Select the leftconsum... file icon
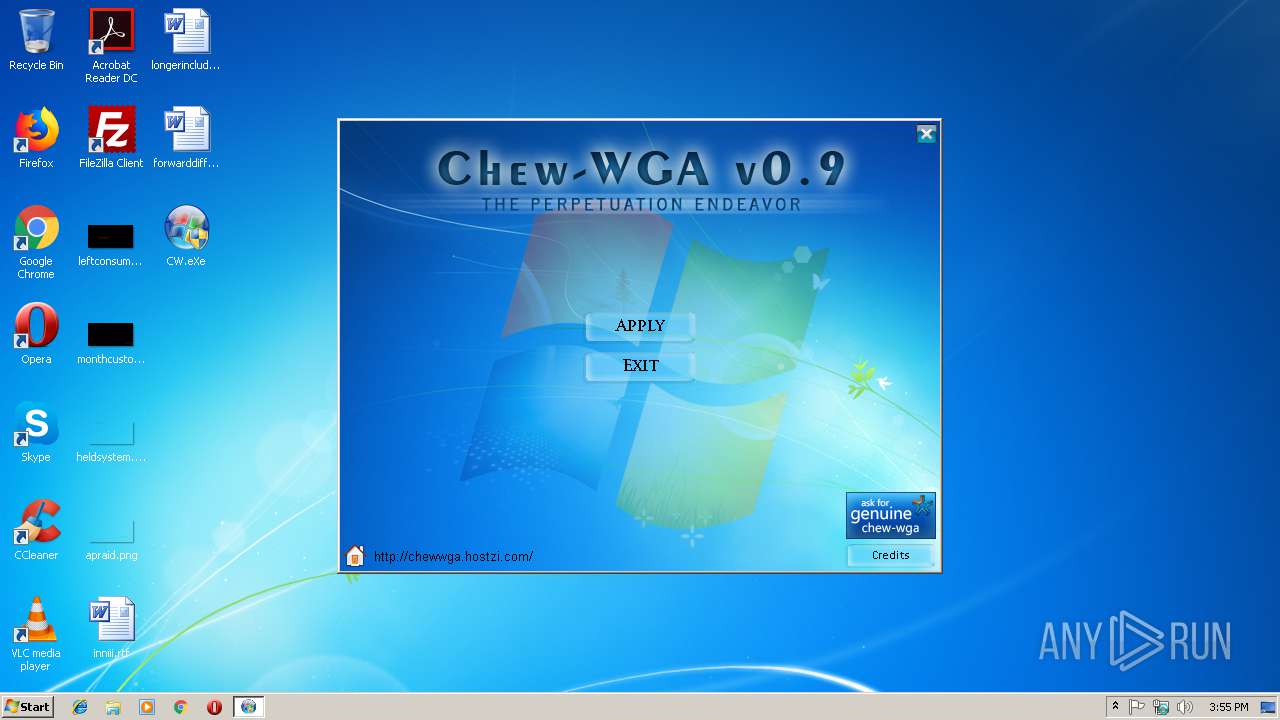The width and height of the screenshot is (1280, 720). [x=111, y=244]
